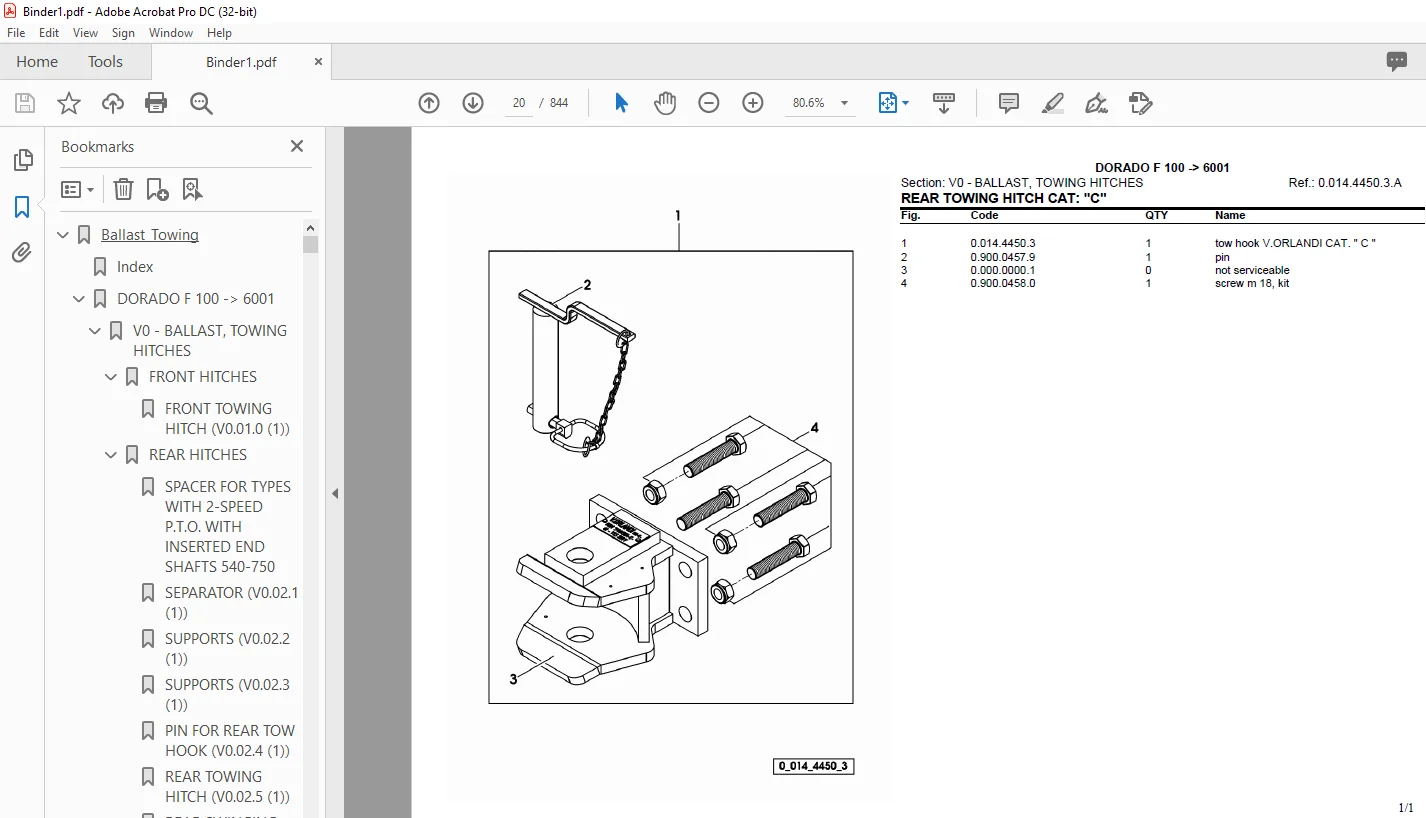Select the Highlight text pen tool
The height and width of the screenshot is (818, 1426).
point(1053,103)
